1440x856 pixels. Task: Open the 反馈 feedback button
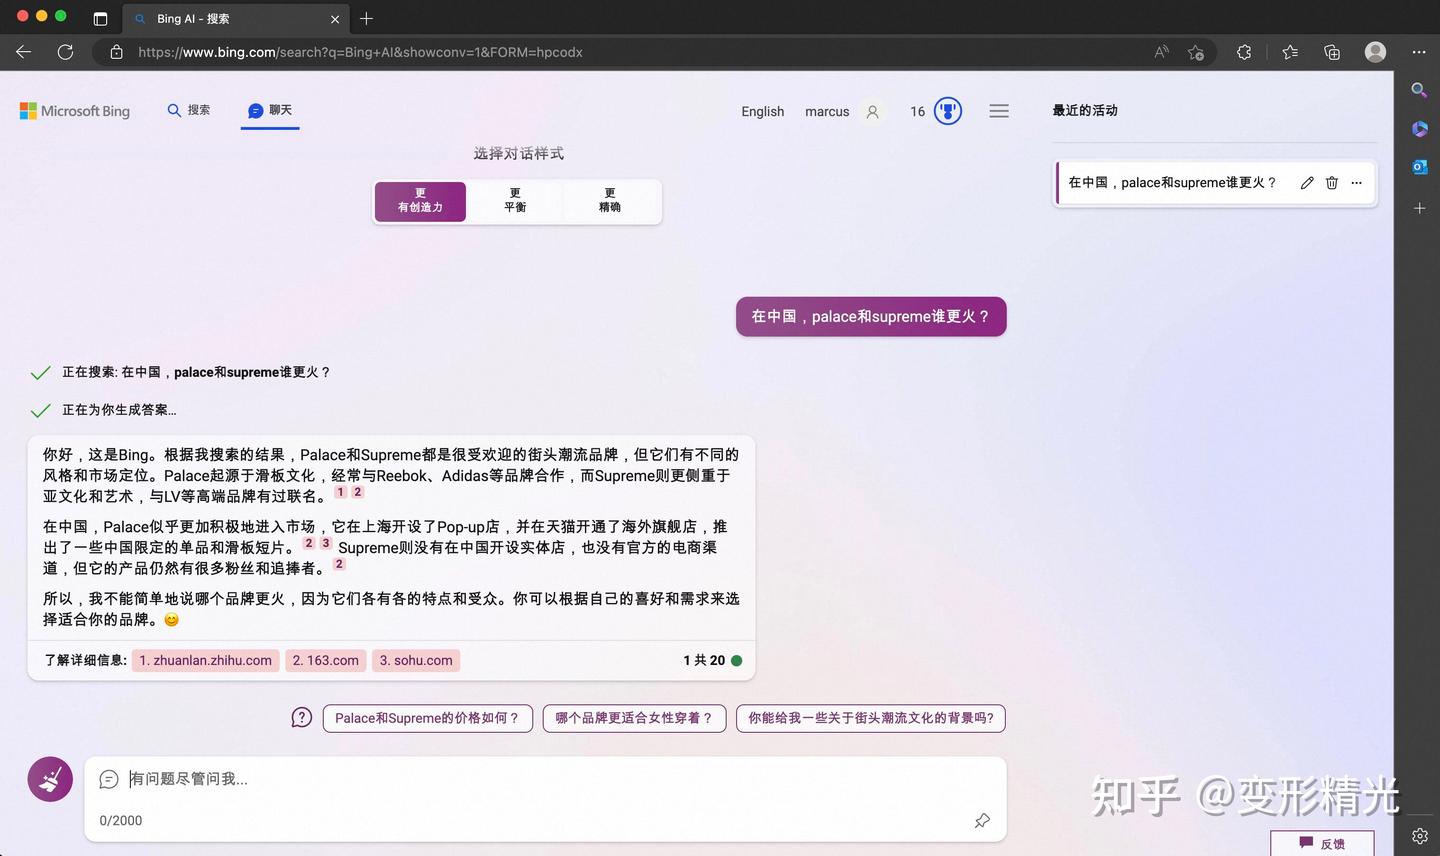(x=1322, y=843)
